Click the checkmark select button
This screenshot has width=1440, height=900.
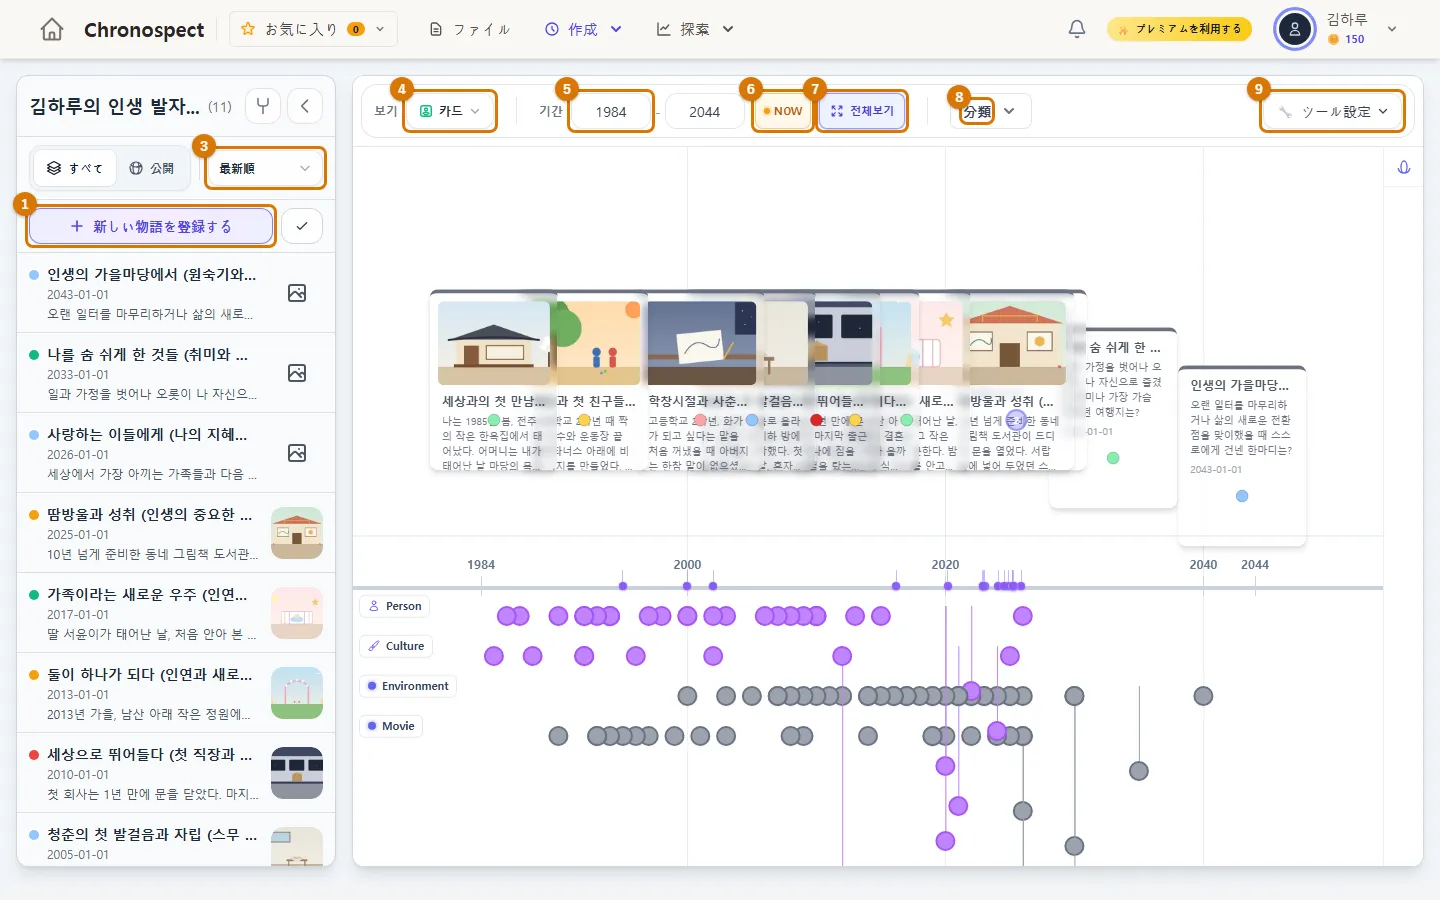click(x=302, y=226)
